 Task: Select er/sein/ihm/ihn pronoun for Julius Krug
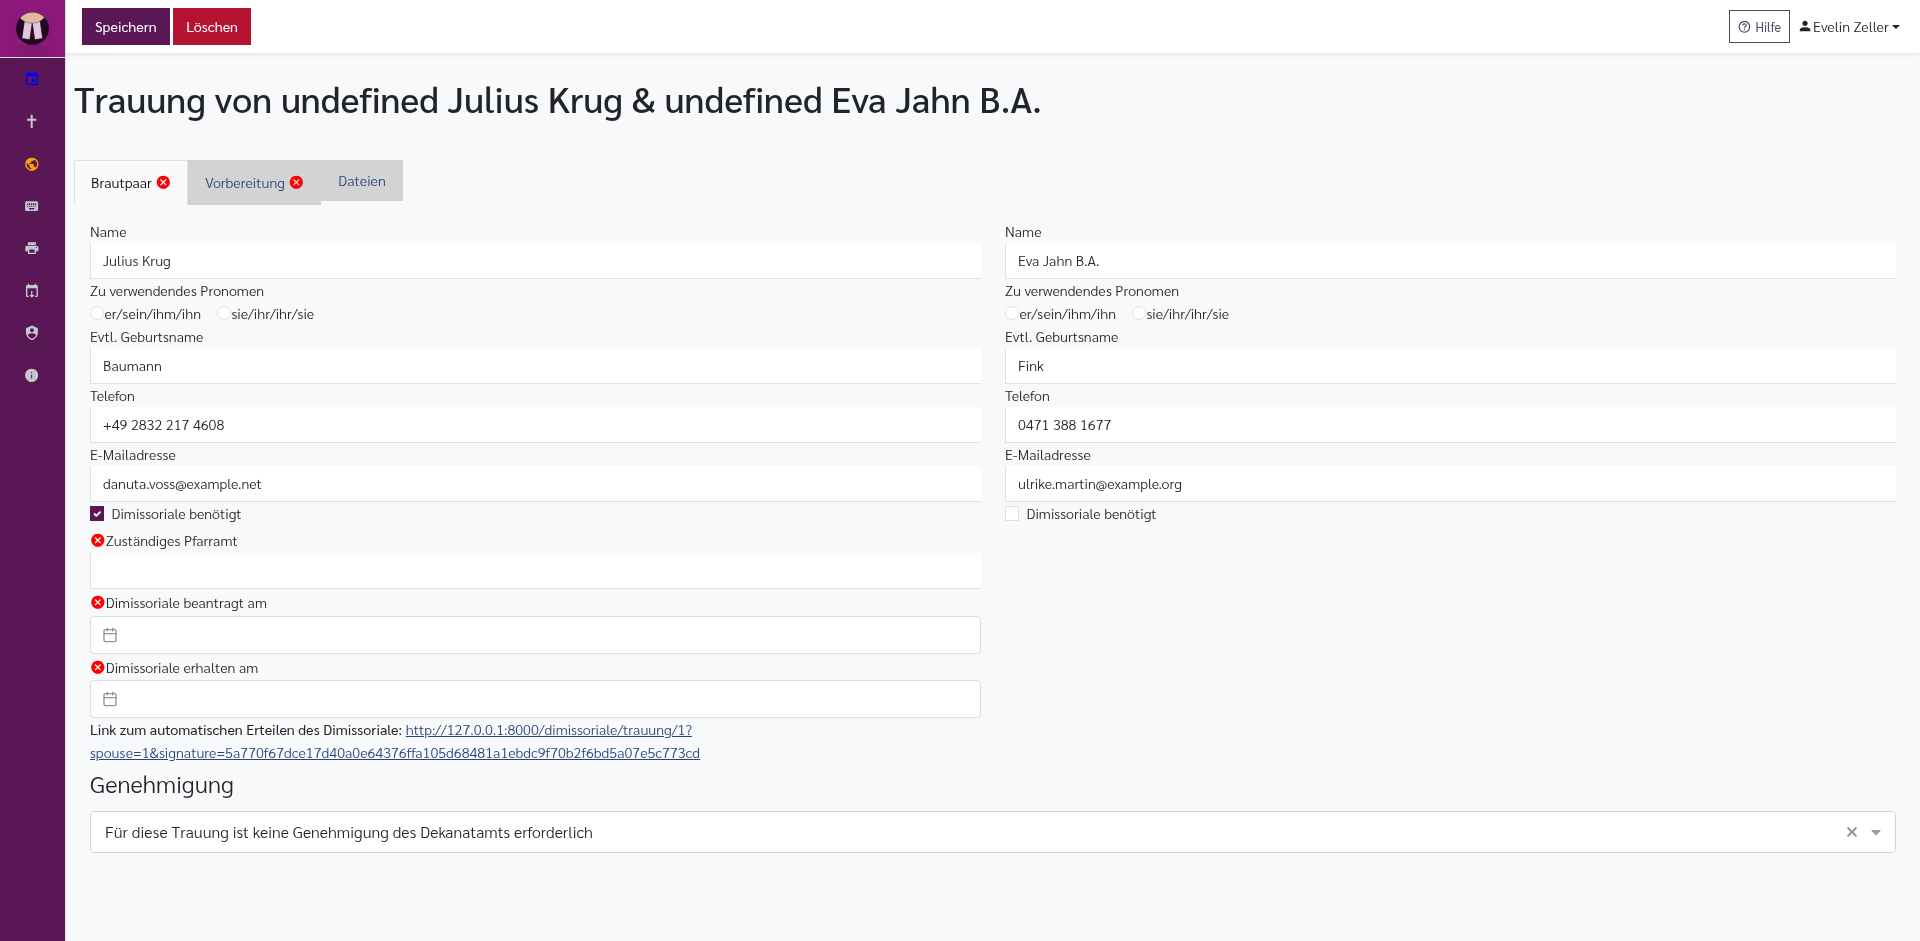[x=96, y=314]
